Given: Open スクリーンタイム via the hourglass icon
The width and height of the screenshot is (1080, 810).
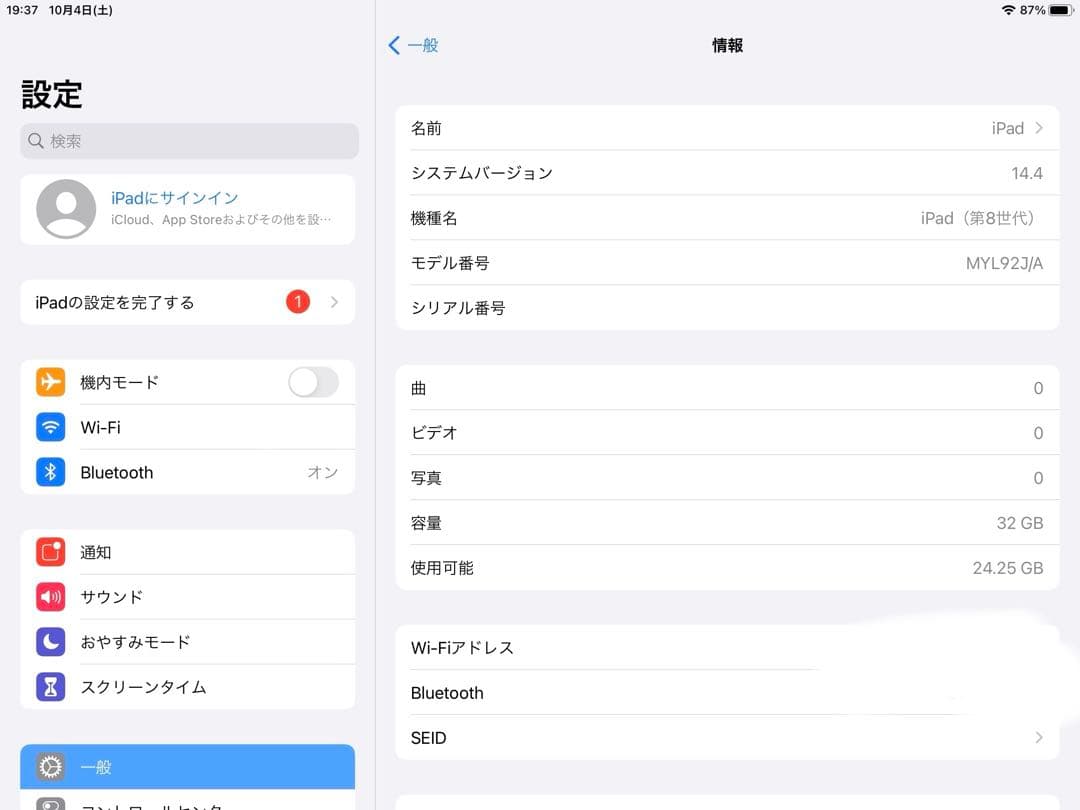Looking at the screenshot, I should click(x=51, y=686).
